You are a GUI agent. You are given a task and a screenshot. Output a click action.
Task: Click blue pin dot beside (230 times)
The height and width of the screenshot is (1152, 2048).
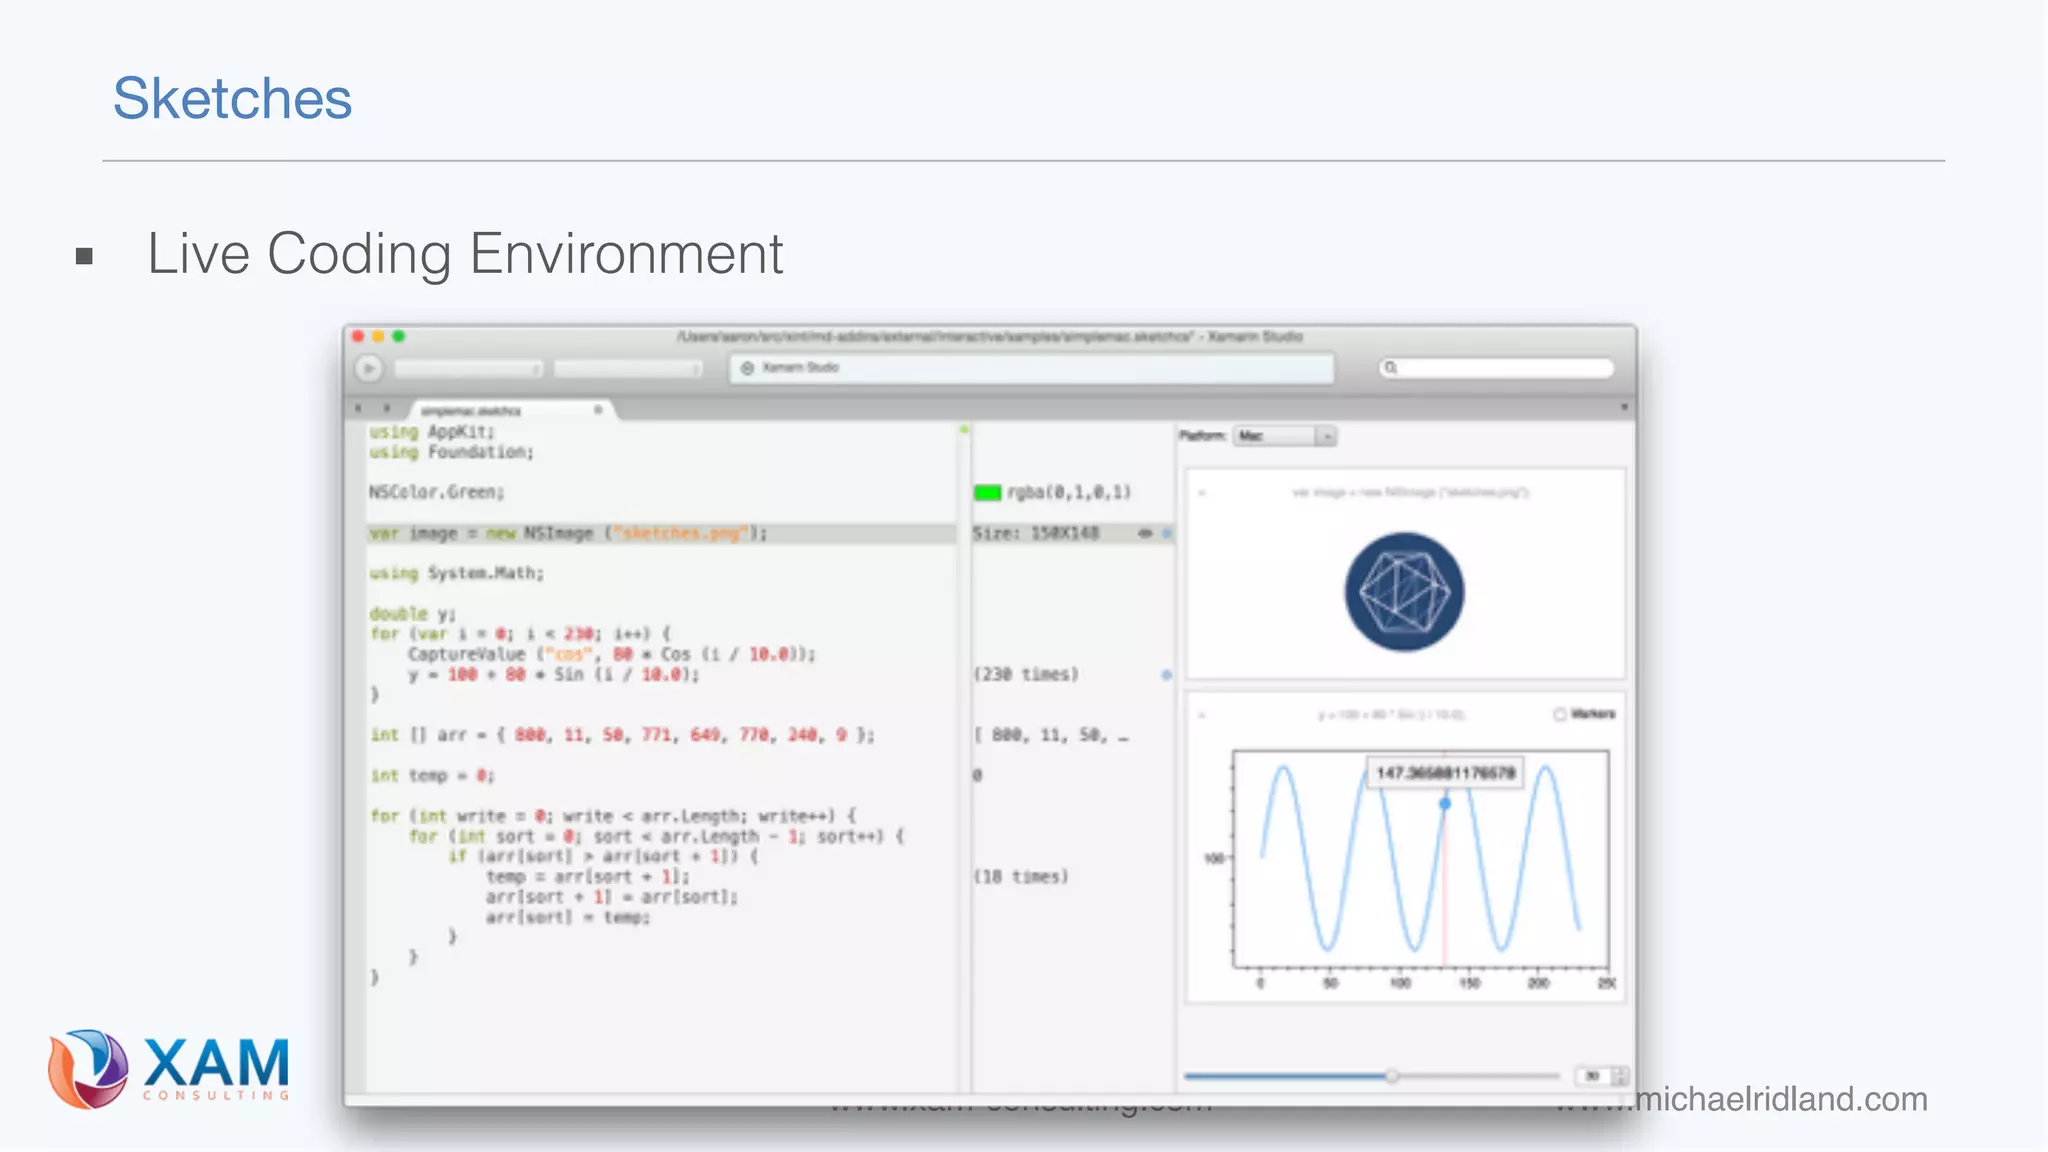coord(1166,675)
